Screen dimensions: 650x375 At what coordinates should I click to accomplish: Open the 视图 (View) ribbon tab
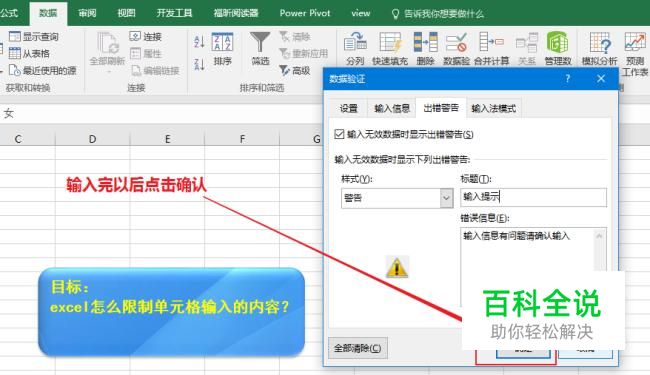click(x=126, y=13)
